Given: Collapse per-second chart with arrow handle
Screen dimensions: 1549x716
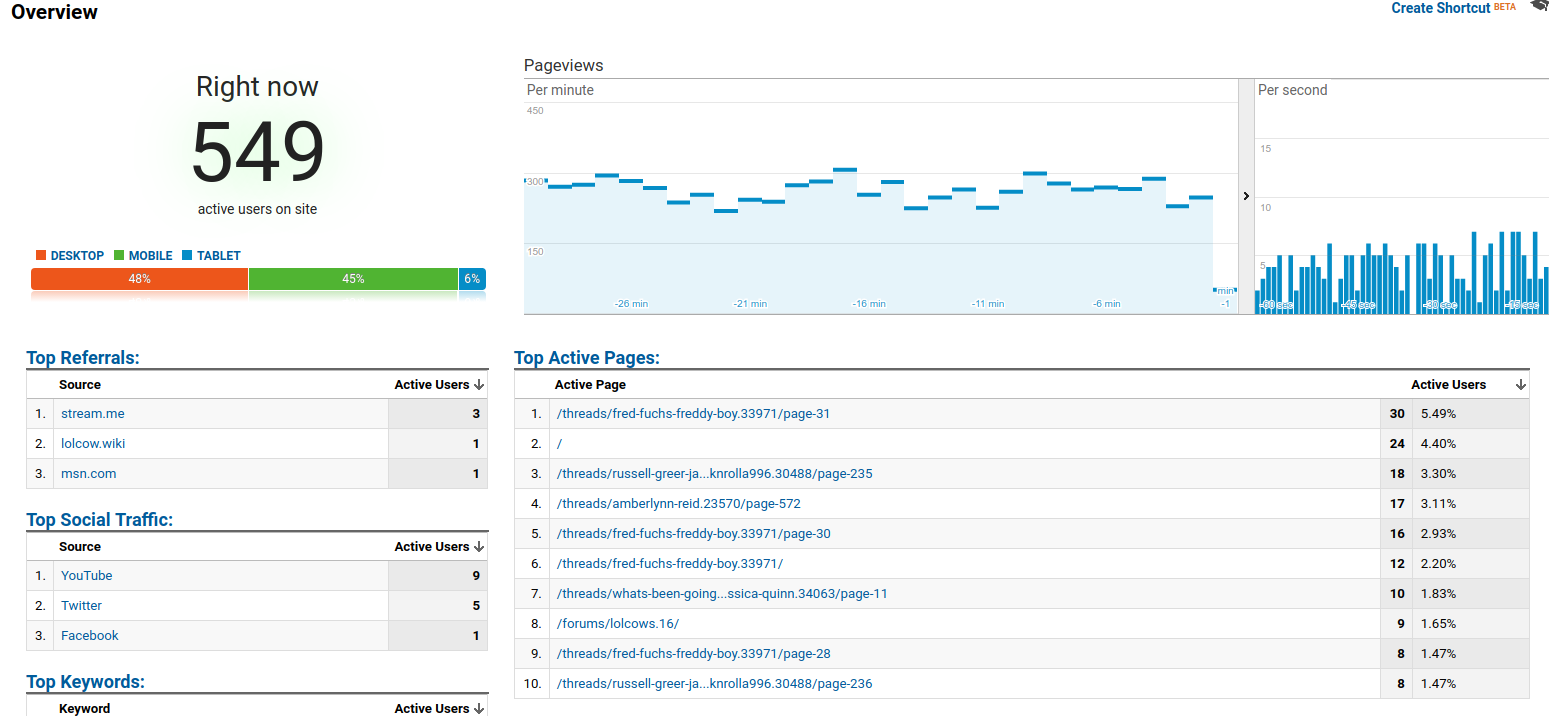Looking at the screenshot, I should tap(1246, 196).
